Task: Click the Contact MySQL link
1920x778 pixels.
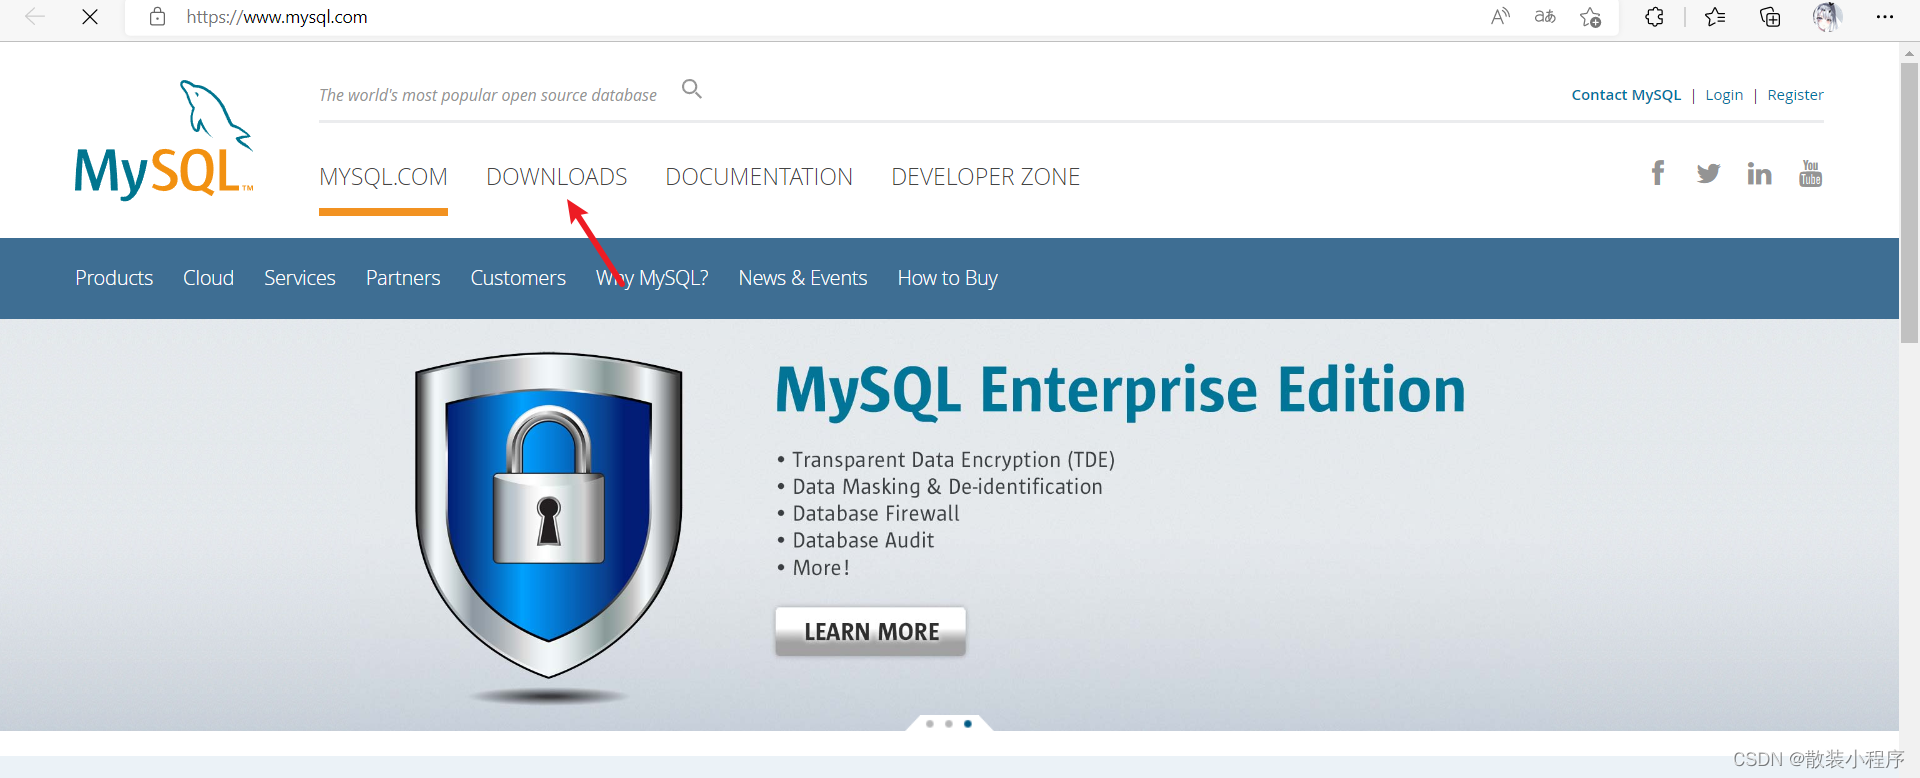Action: click(x=1626, y=95)
